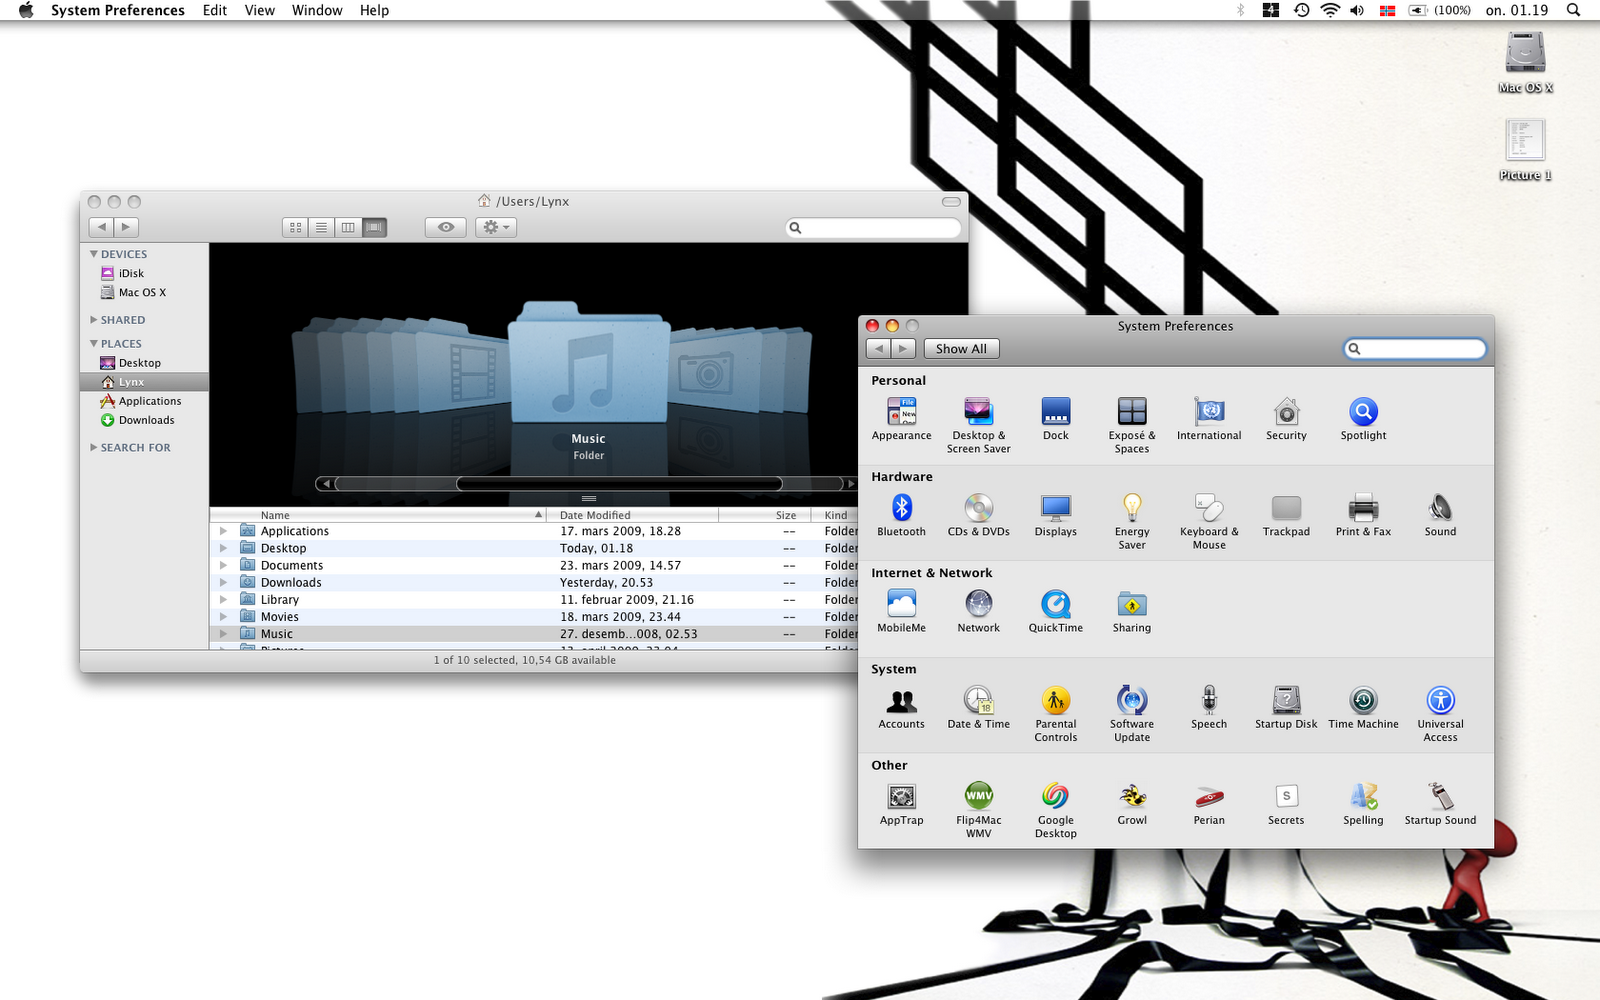This screenshot has width=1600, height=1000.
Task: Click the Cover Flow horizontal scrubber
Action: tap(619, 484)
